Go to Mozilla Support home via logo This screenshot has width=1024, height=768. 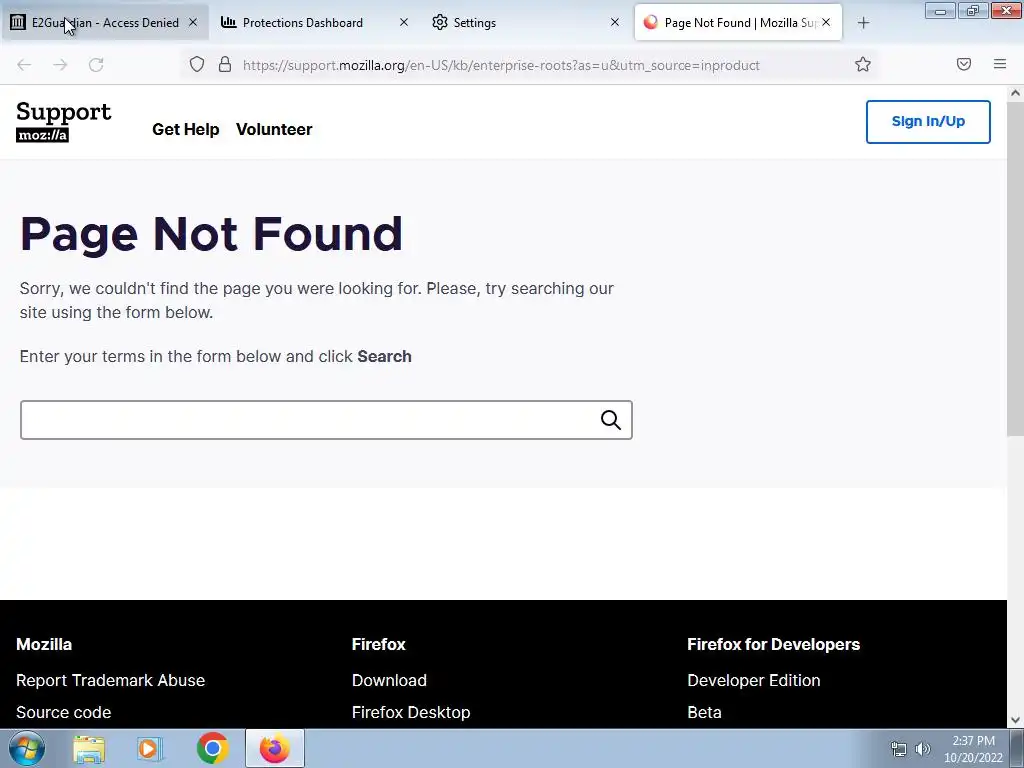[x=63, y=121]
